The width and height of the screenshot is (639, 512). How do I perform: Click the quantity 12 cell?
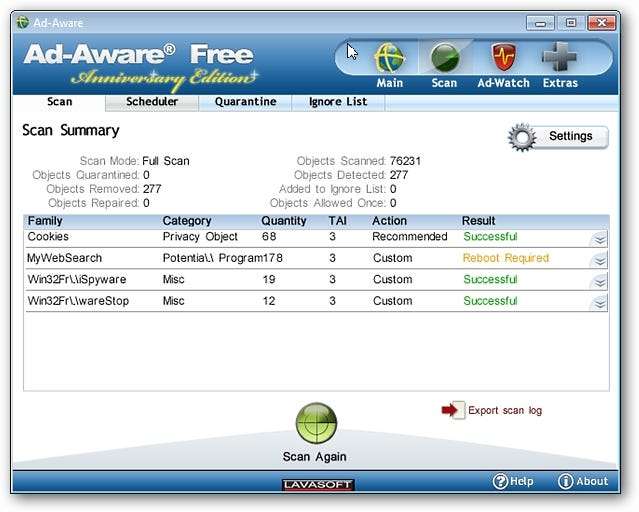coord(269,301)
